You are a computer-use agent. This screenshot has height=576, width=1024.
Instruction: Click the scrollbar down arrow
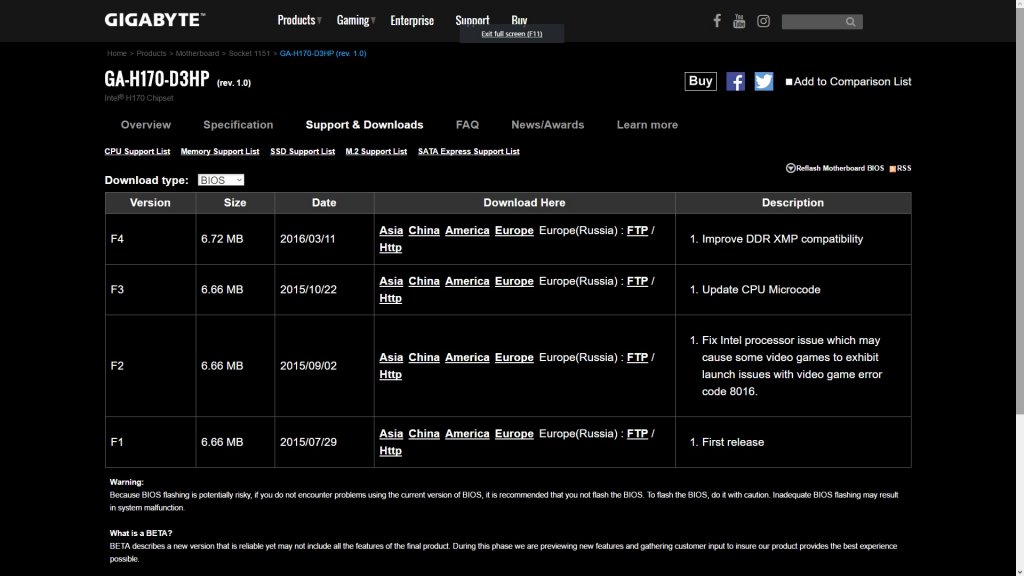[1019, 571]
